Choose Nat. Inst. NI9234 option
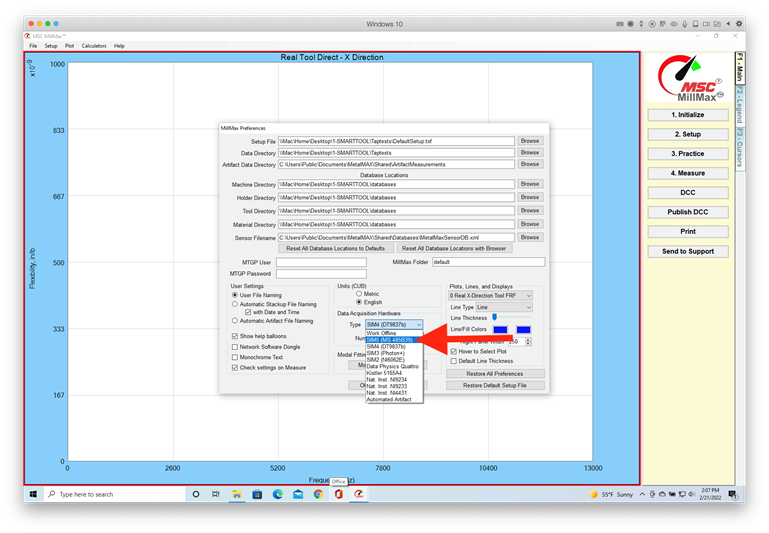 pyautogui.click(x=394, y=380)
